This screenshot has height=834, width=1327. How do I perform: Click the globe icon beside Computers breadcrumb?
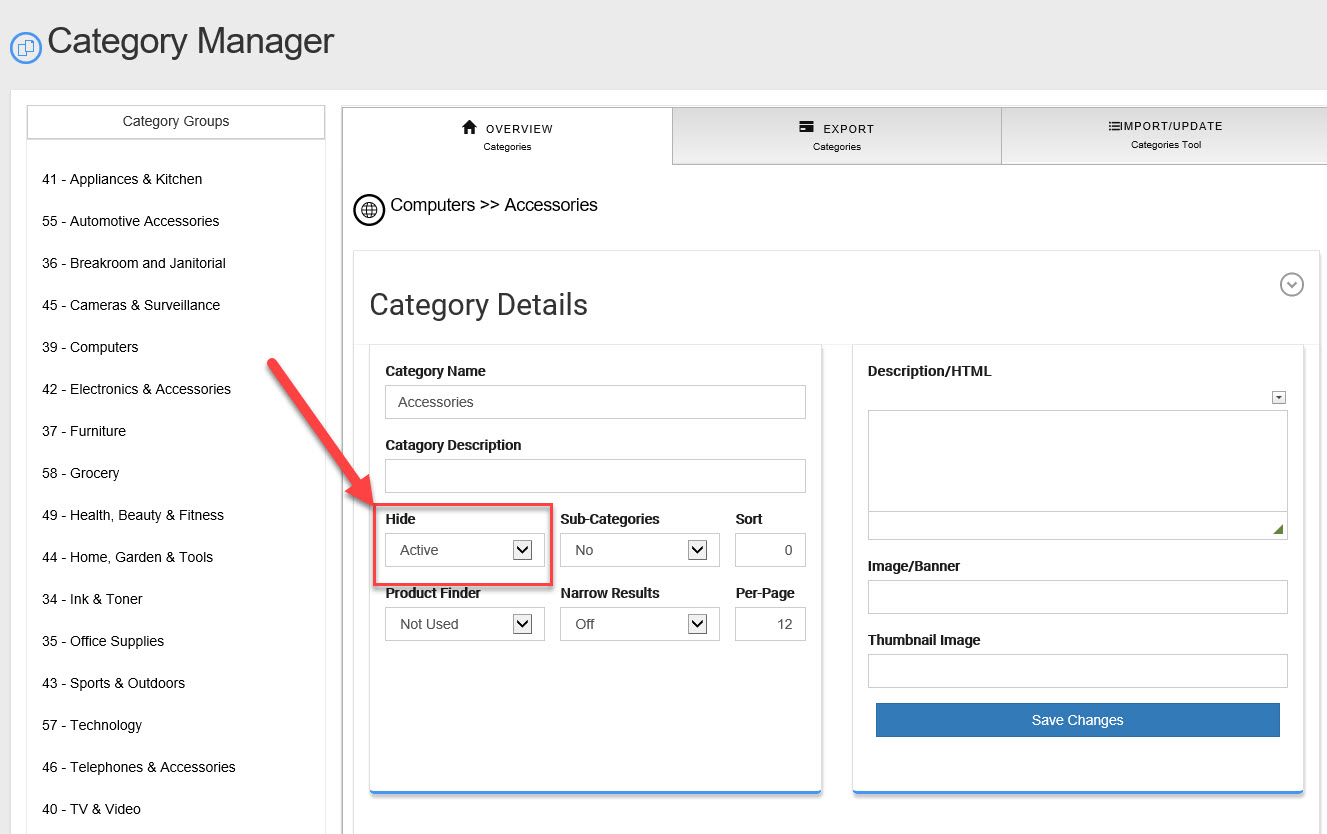(369, 210)
